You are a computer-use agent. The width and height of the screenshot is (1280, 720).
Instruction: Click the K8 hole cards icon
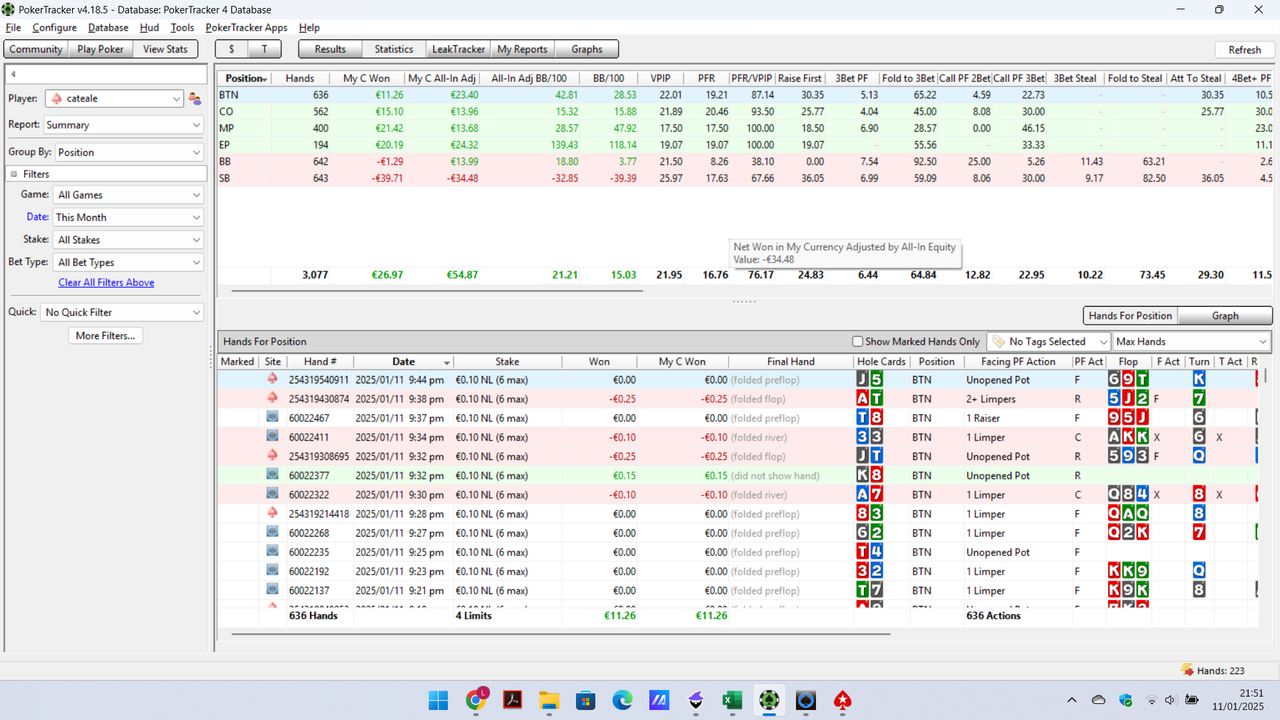pos(869,475)
